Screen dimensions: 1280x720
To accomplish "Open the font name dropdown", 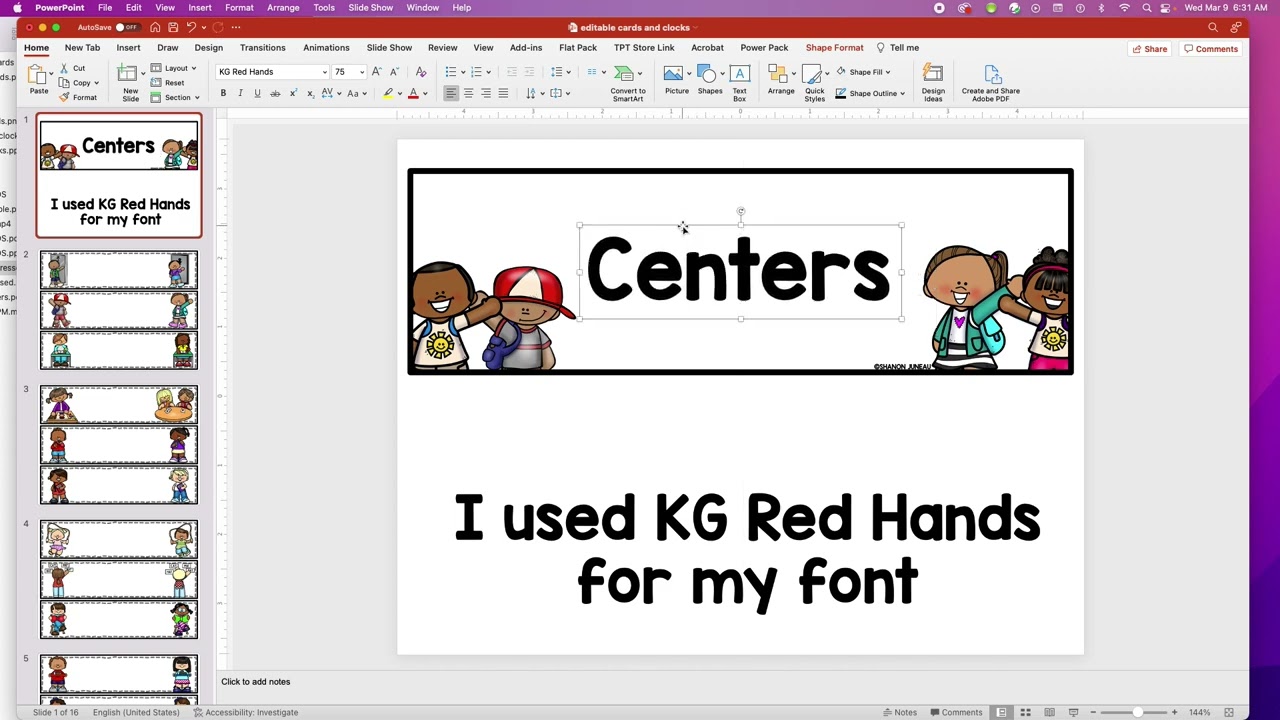I will 324,72.
